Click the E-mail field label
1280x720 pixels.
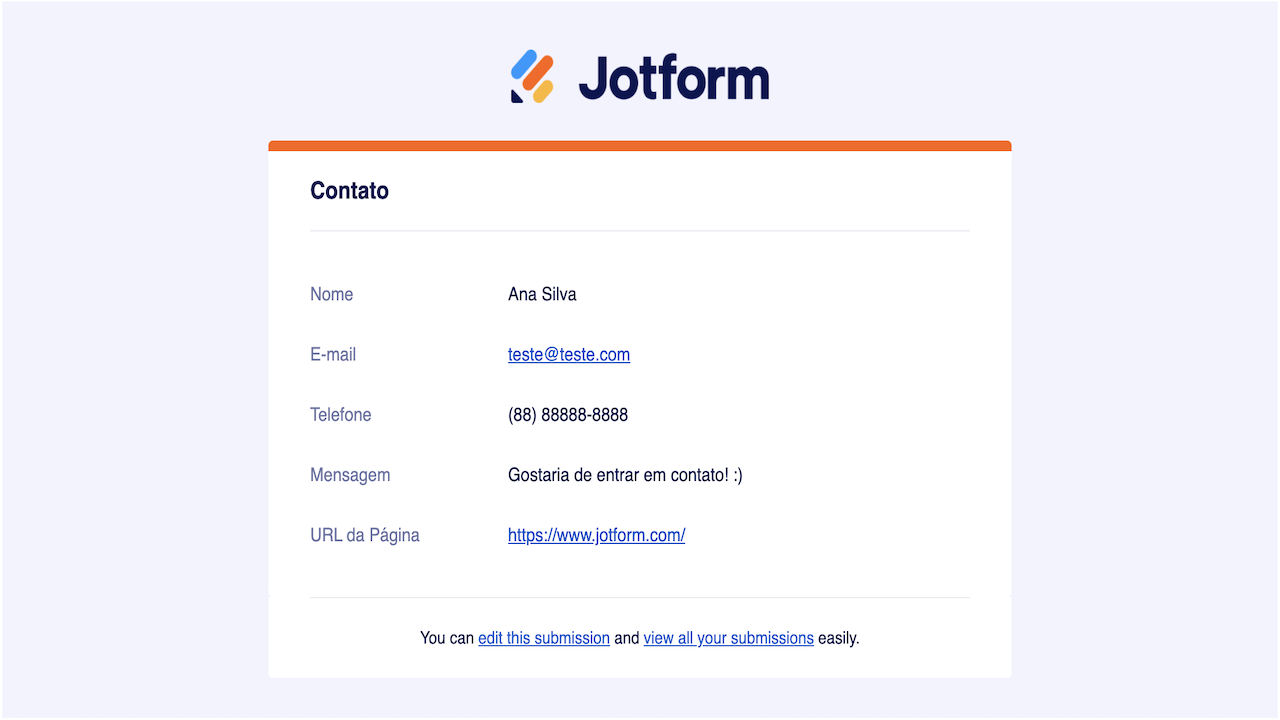click(333, 354)
